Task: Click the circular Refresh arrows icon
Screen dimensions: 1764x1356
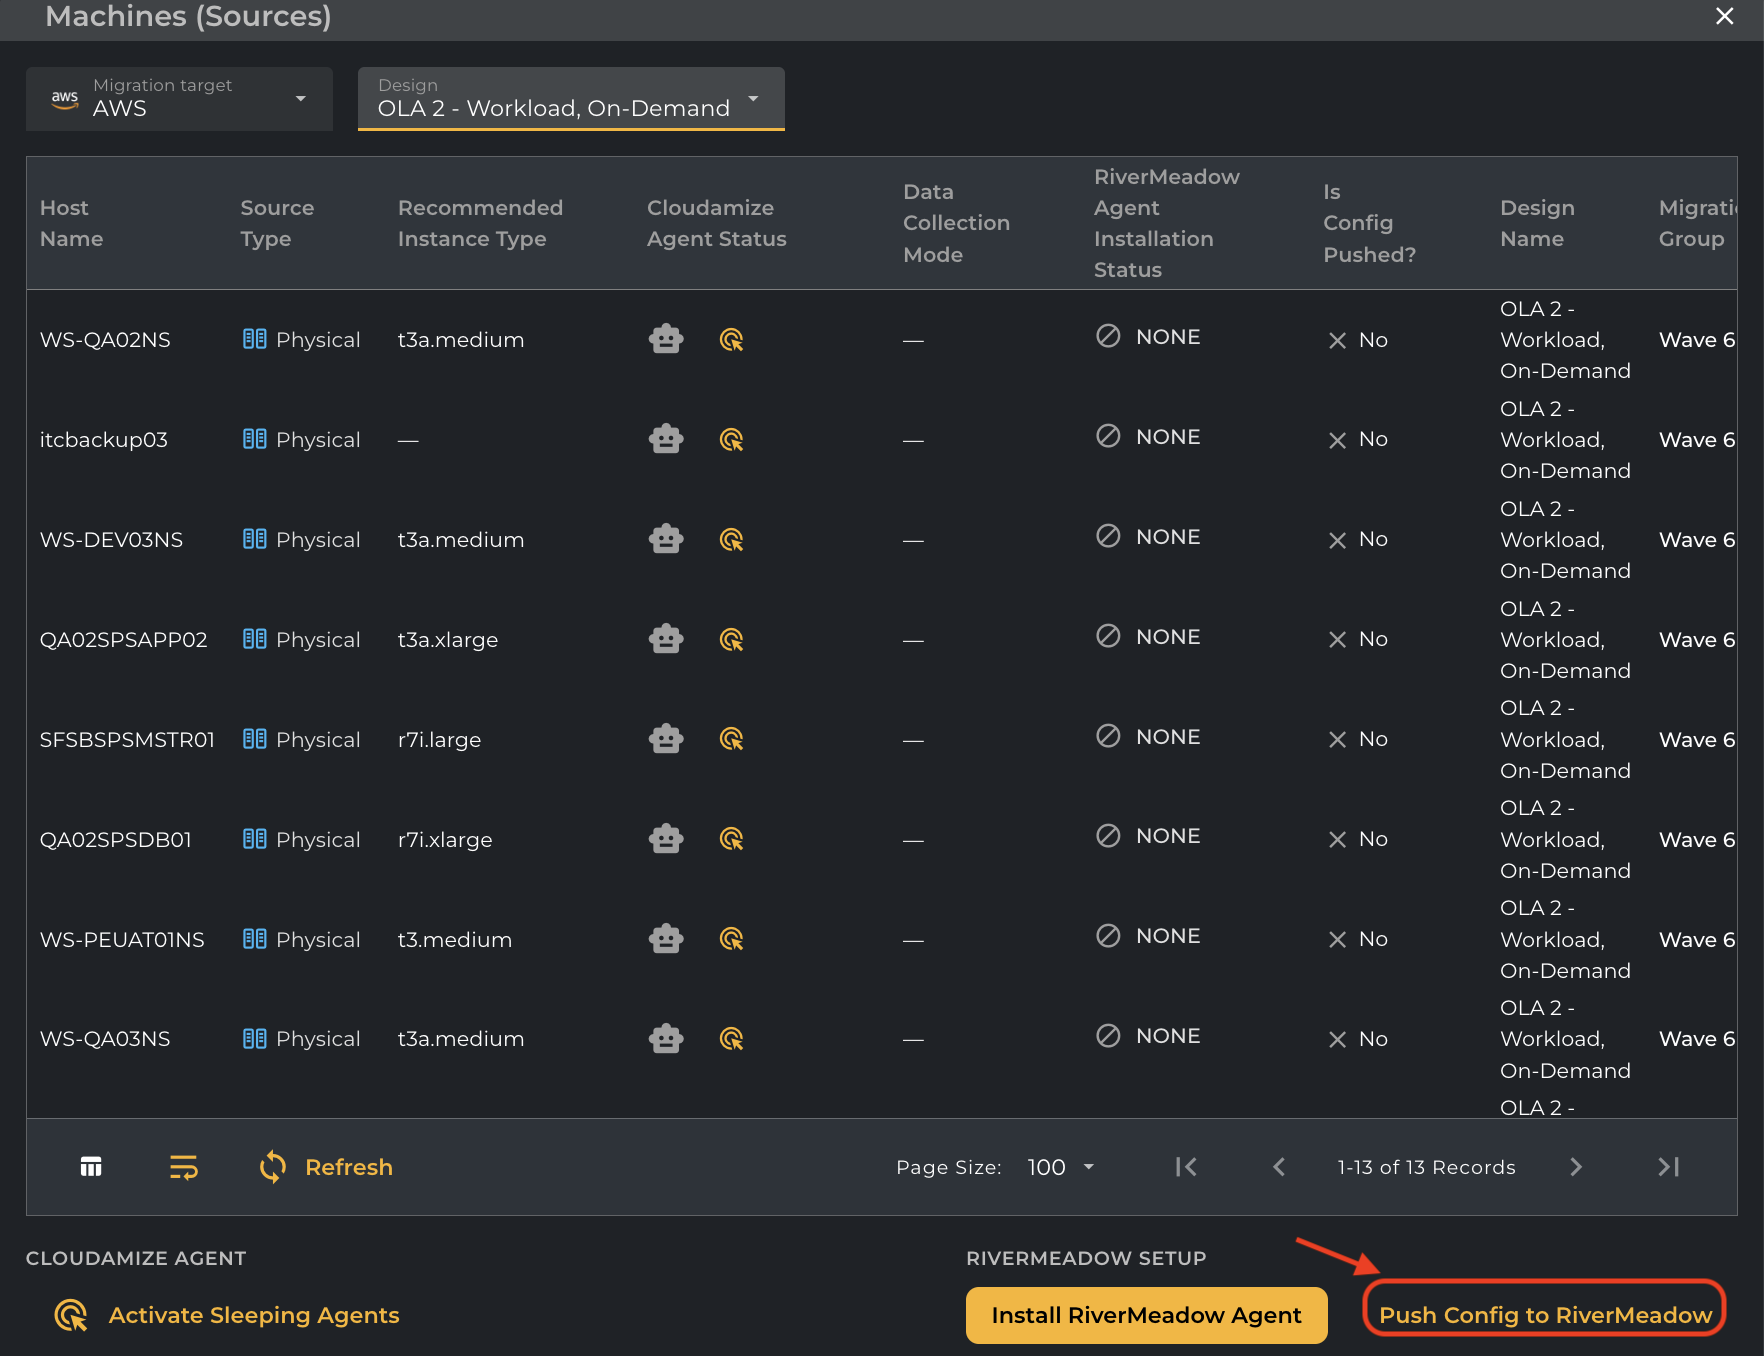Action: point(273,1167)
